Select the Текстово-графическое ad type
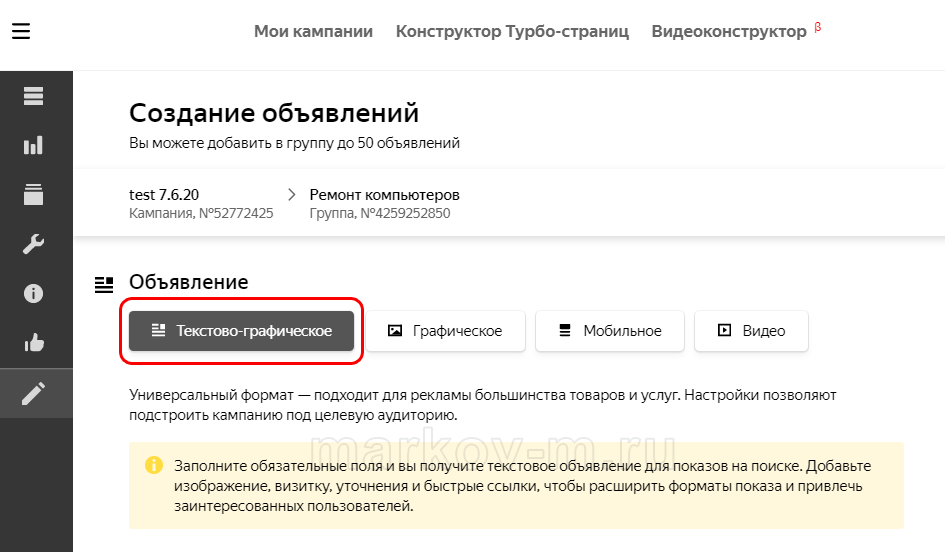The image size is (945, 552). click(x=241, y=331)
